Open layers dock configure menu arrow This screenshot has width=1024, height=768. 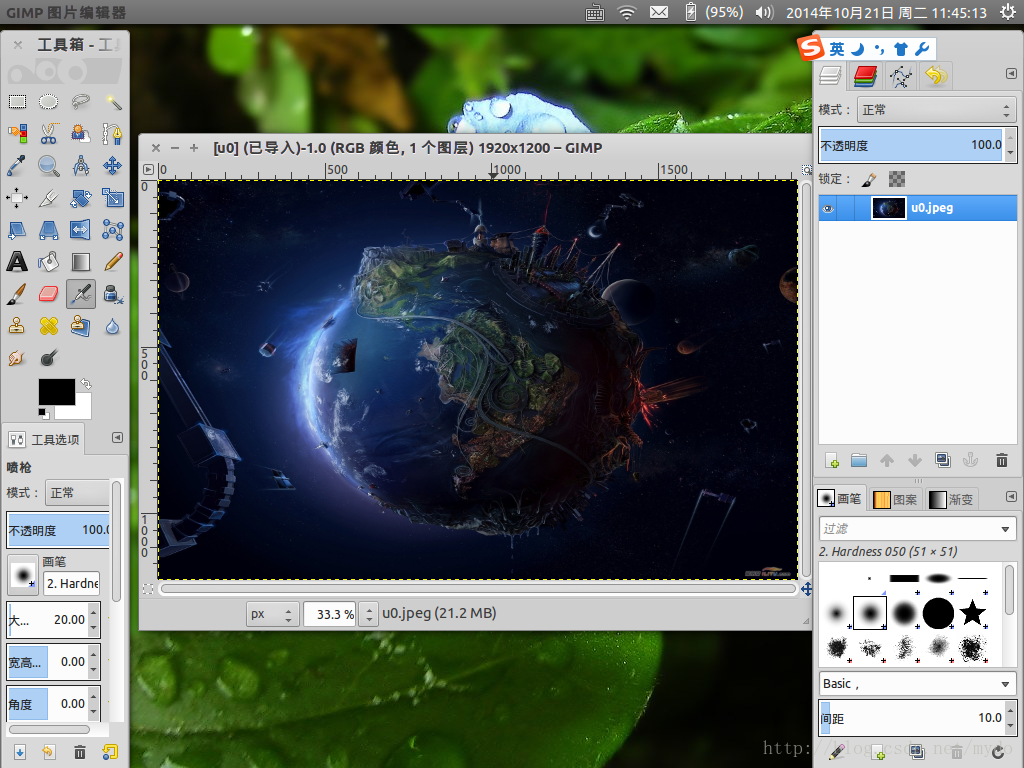coord(1011,74)
